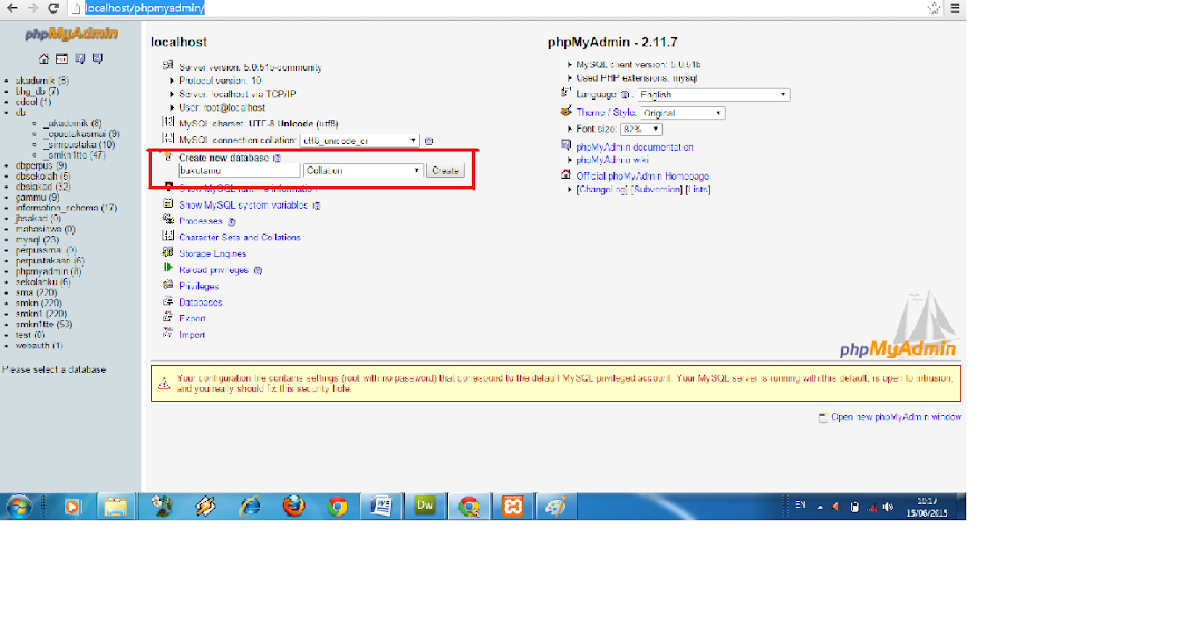Viewport: 1200px width, 630px height.
Task: Open the phpMyAdmin Home icon in sidebar
Action: click(x=44, y=58)
